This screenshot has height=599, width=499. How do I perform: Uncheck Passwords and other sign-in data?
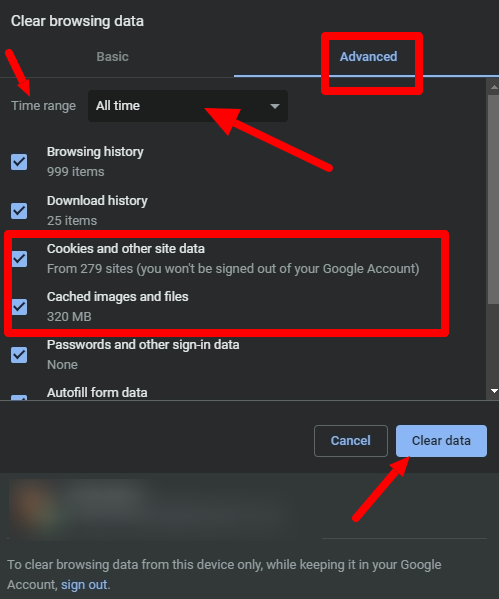pyautogui.click(x=19, y=355)
